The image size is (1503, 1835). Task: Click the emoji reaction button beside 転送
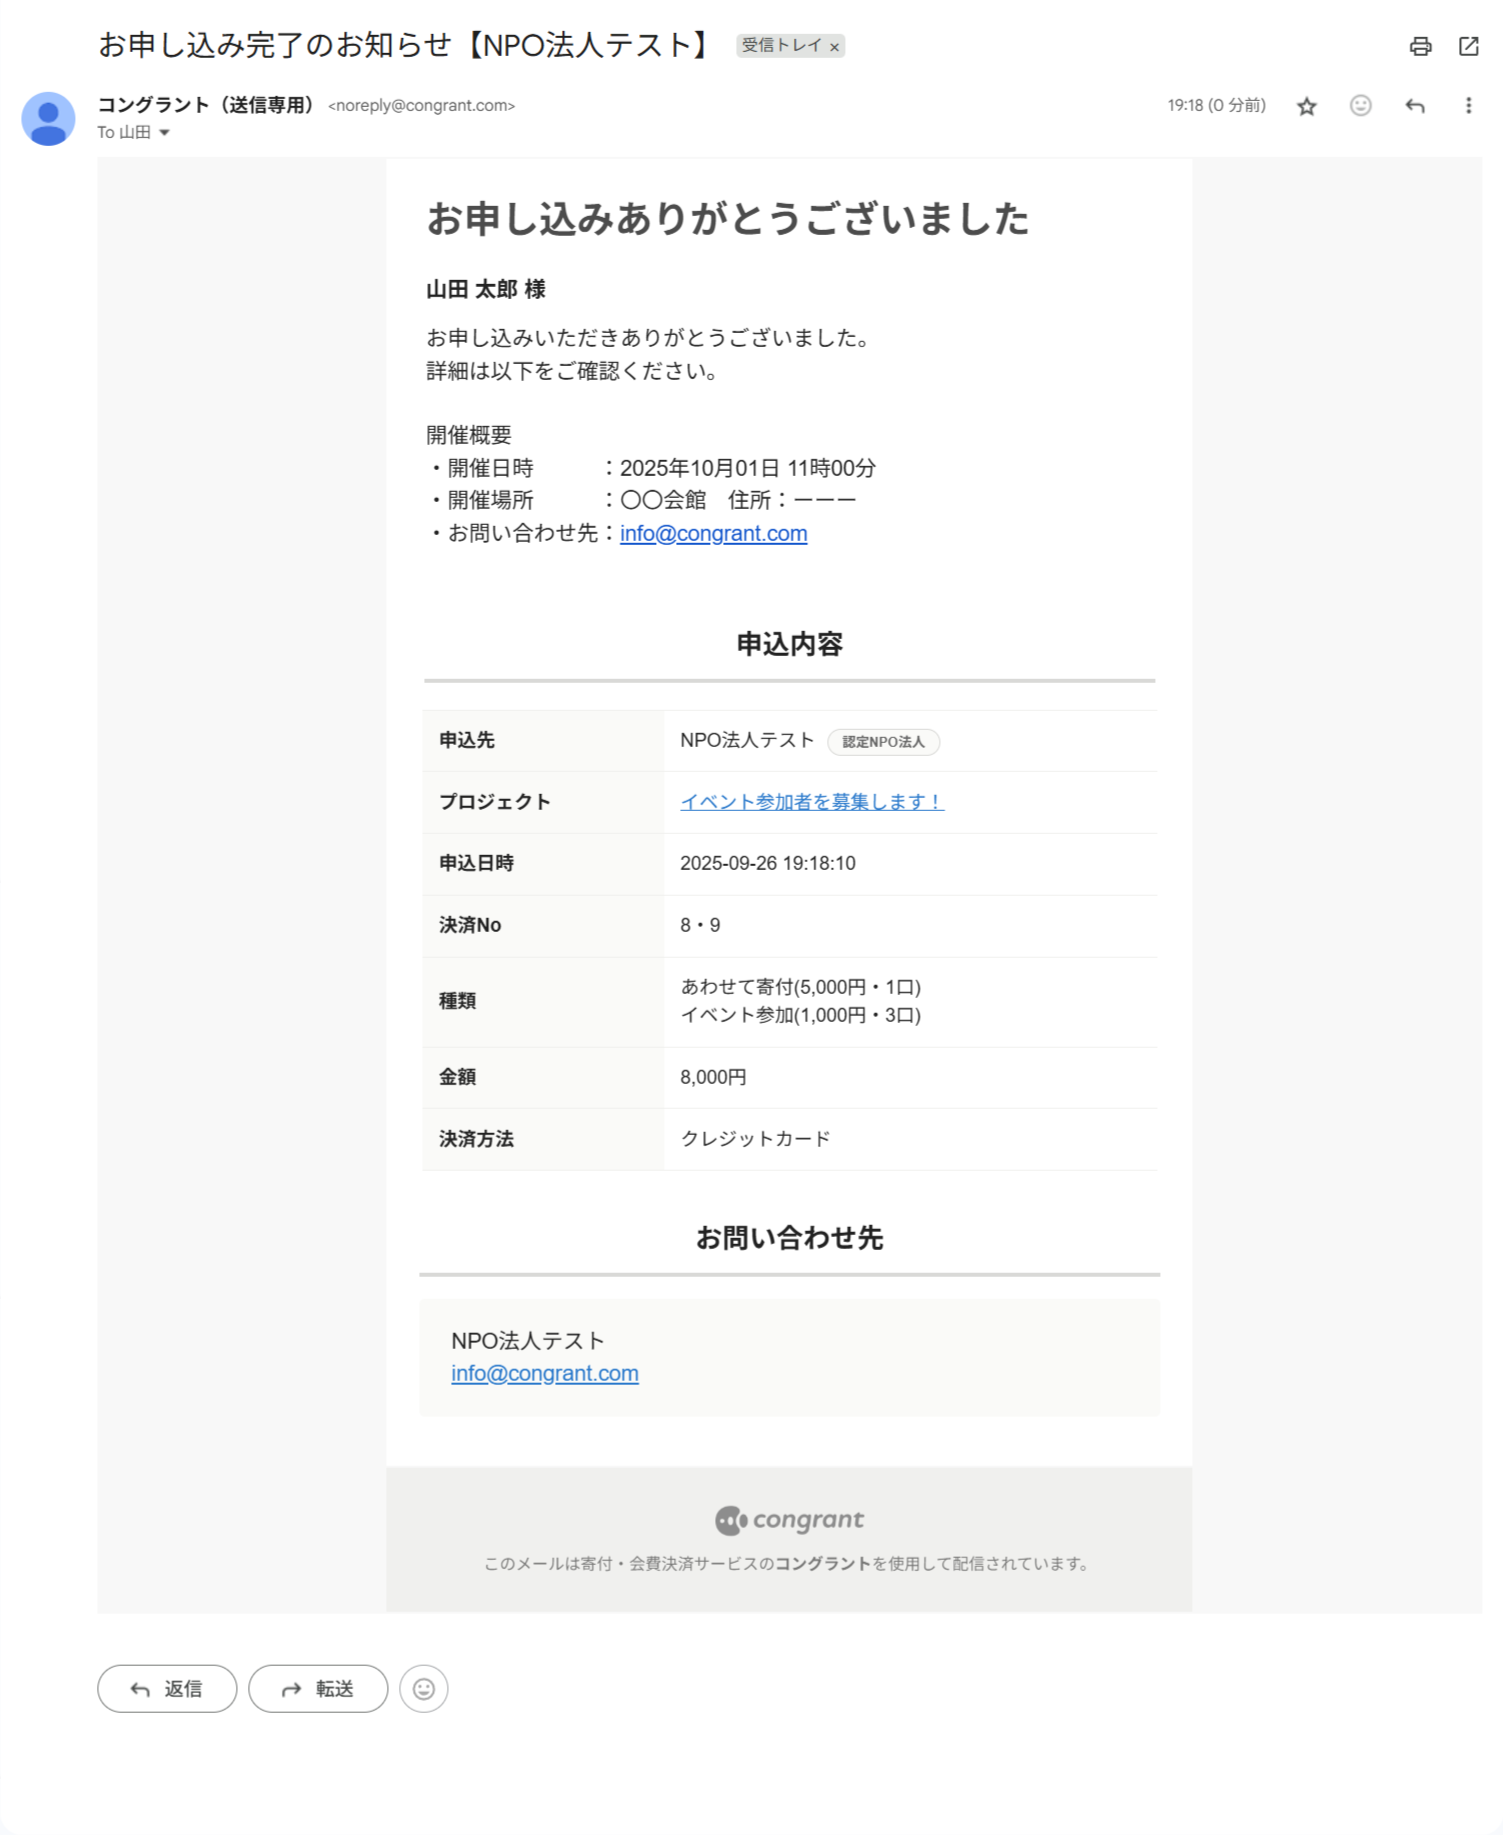(x=424, y=1688)
